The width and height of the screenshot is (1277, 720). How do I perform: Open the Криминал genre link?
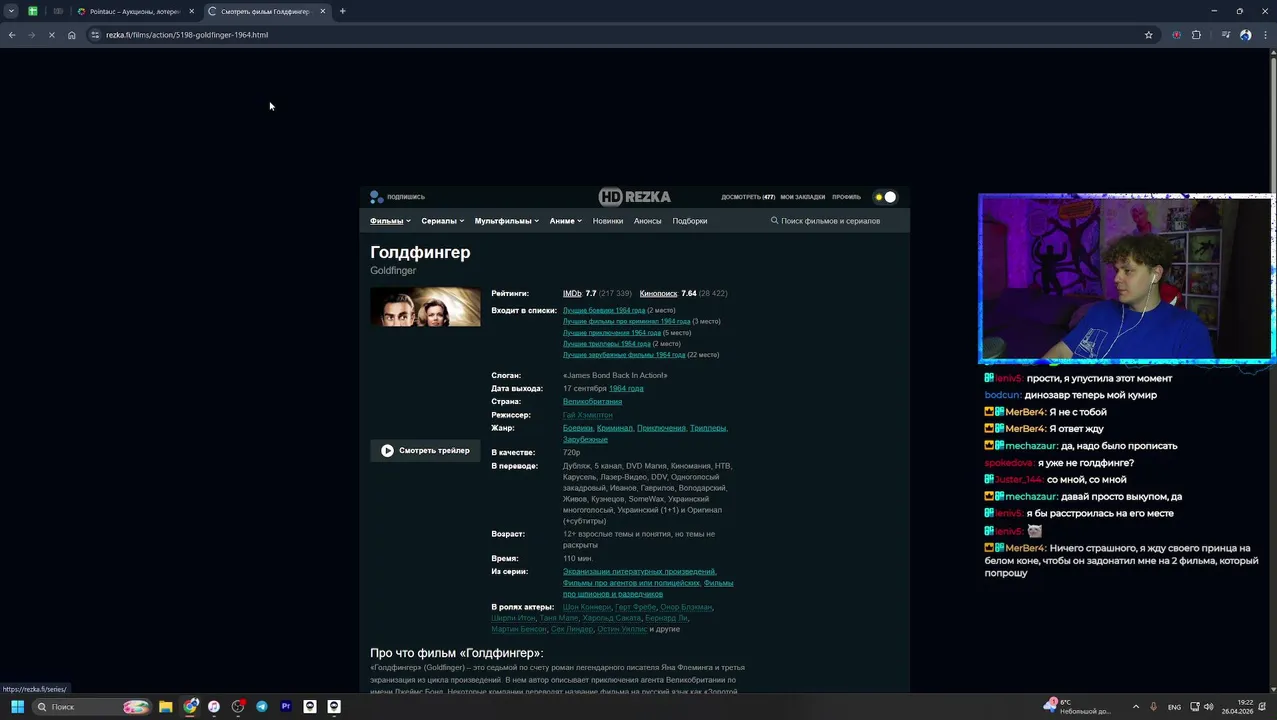coord(615,428)
